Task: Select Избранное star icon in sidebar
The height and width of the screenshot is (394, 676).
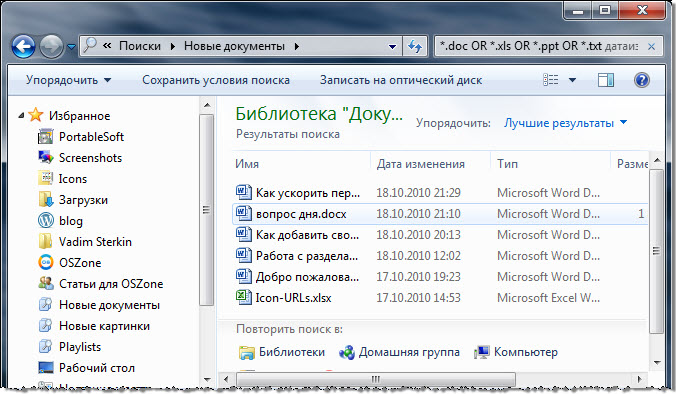Action: [x=36, y=115]
